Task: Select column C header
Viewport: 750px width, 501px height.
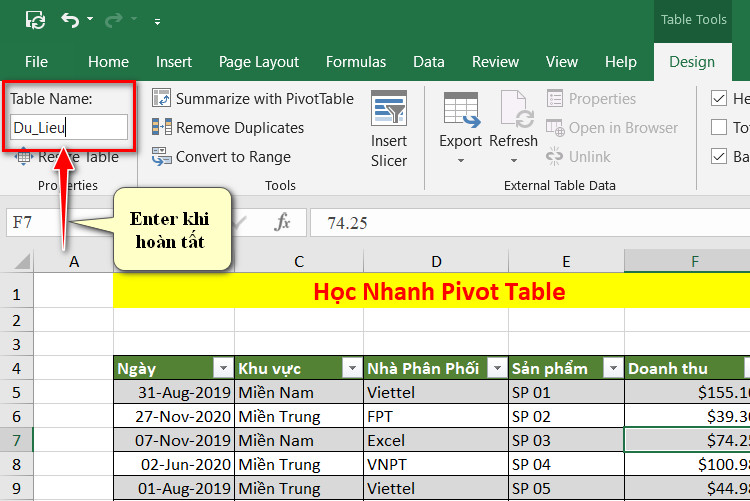Action: click(x=299, y=262)
